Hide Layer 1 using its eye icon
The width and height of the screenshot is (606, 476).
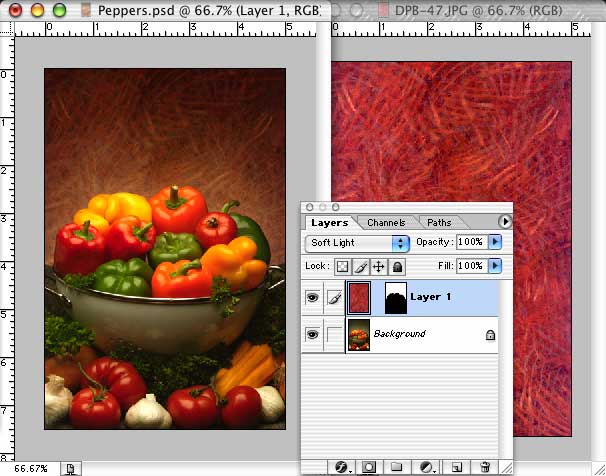[x=312, y=298]
